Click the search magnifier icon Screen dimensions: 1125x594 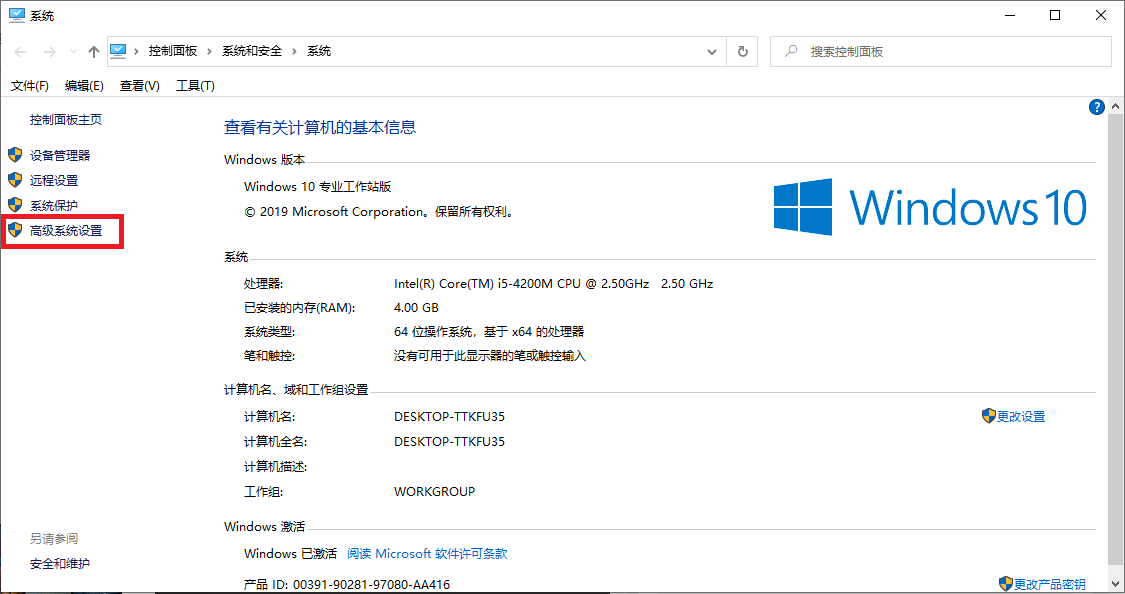pos(791,51)
